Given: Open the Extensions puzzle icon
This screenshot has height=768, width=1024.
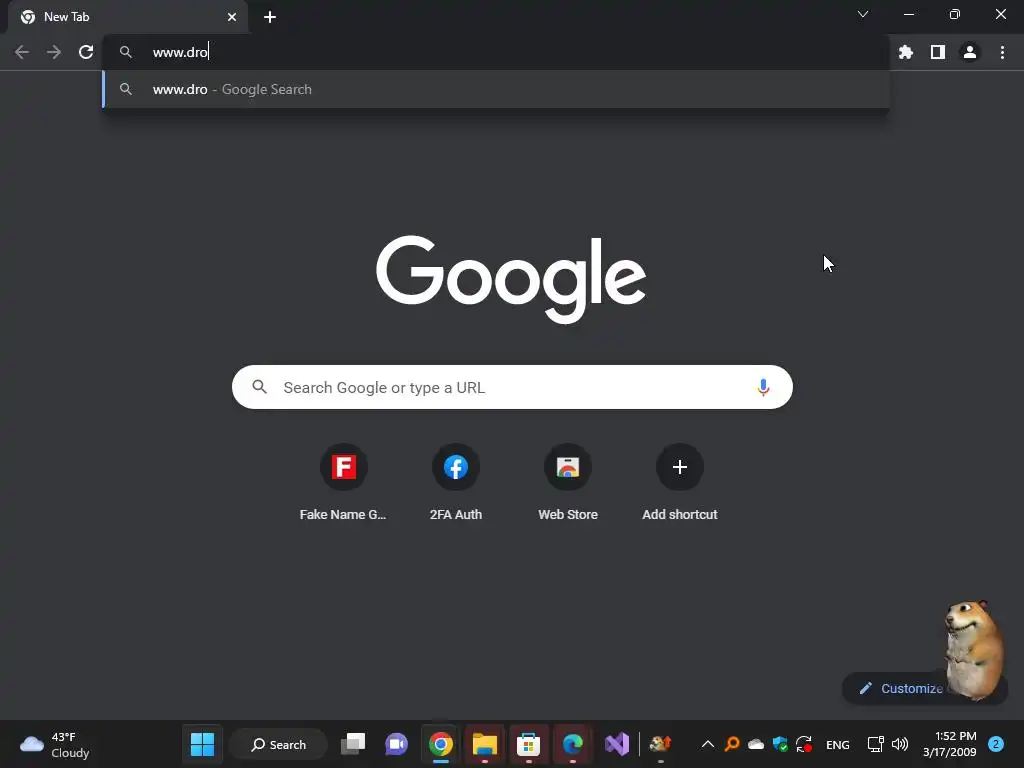Looking at the screenshot, I should pos(906,52).
